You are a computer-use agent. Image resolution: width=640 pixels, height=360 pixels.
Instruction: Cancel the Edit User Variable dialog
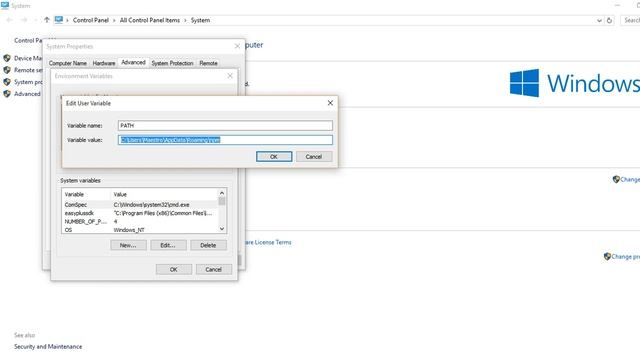(x=313, y=157)
